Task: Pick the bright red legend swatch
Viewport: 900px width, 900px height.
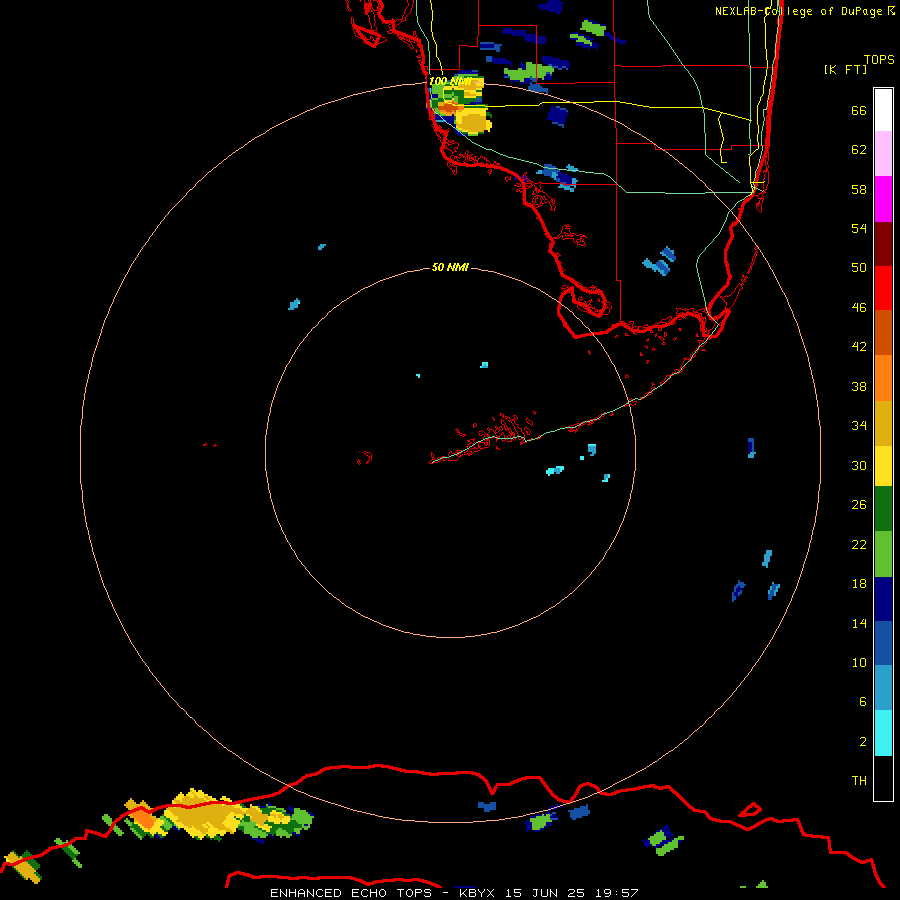Action: 883,288
